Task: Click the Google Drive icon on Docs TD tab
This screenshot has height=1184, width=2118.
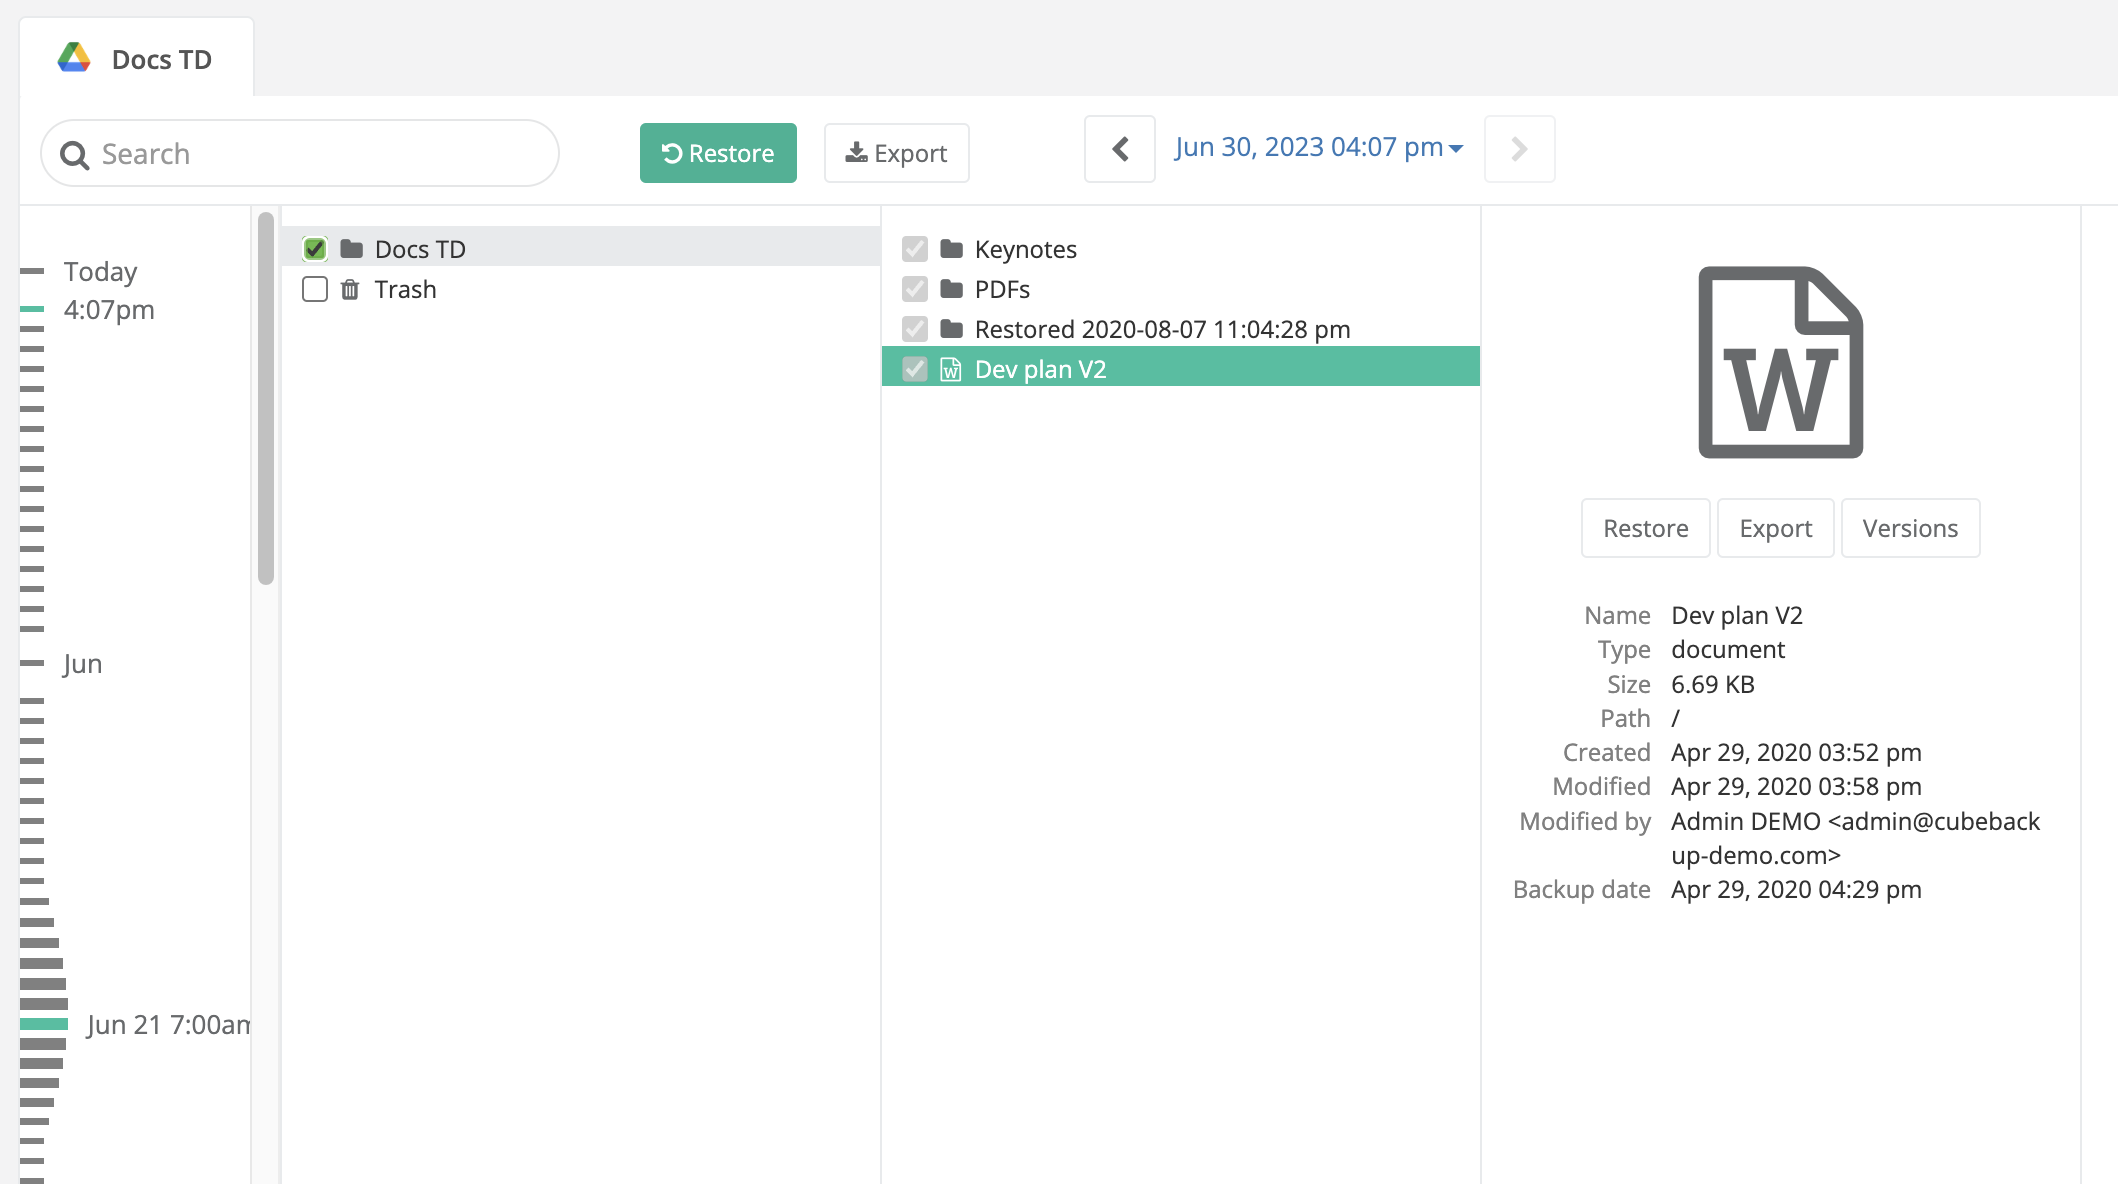Action: pyautogui.click(x=73, y=58)
